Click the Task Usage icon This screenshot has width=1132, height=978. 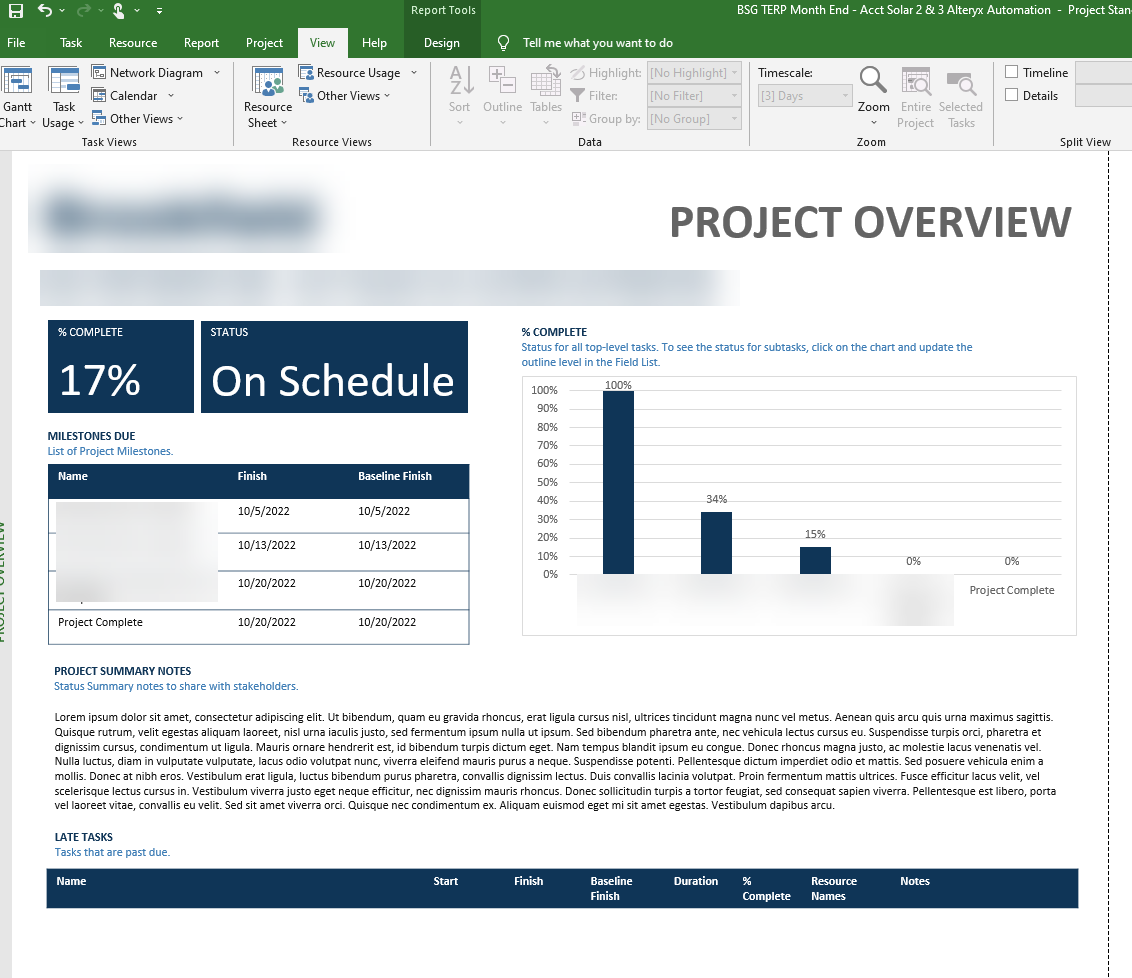coord(64,80)
